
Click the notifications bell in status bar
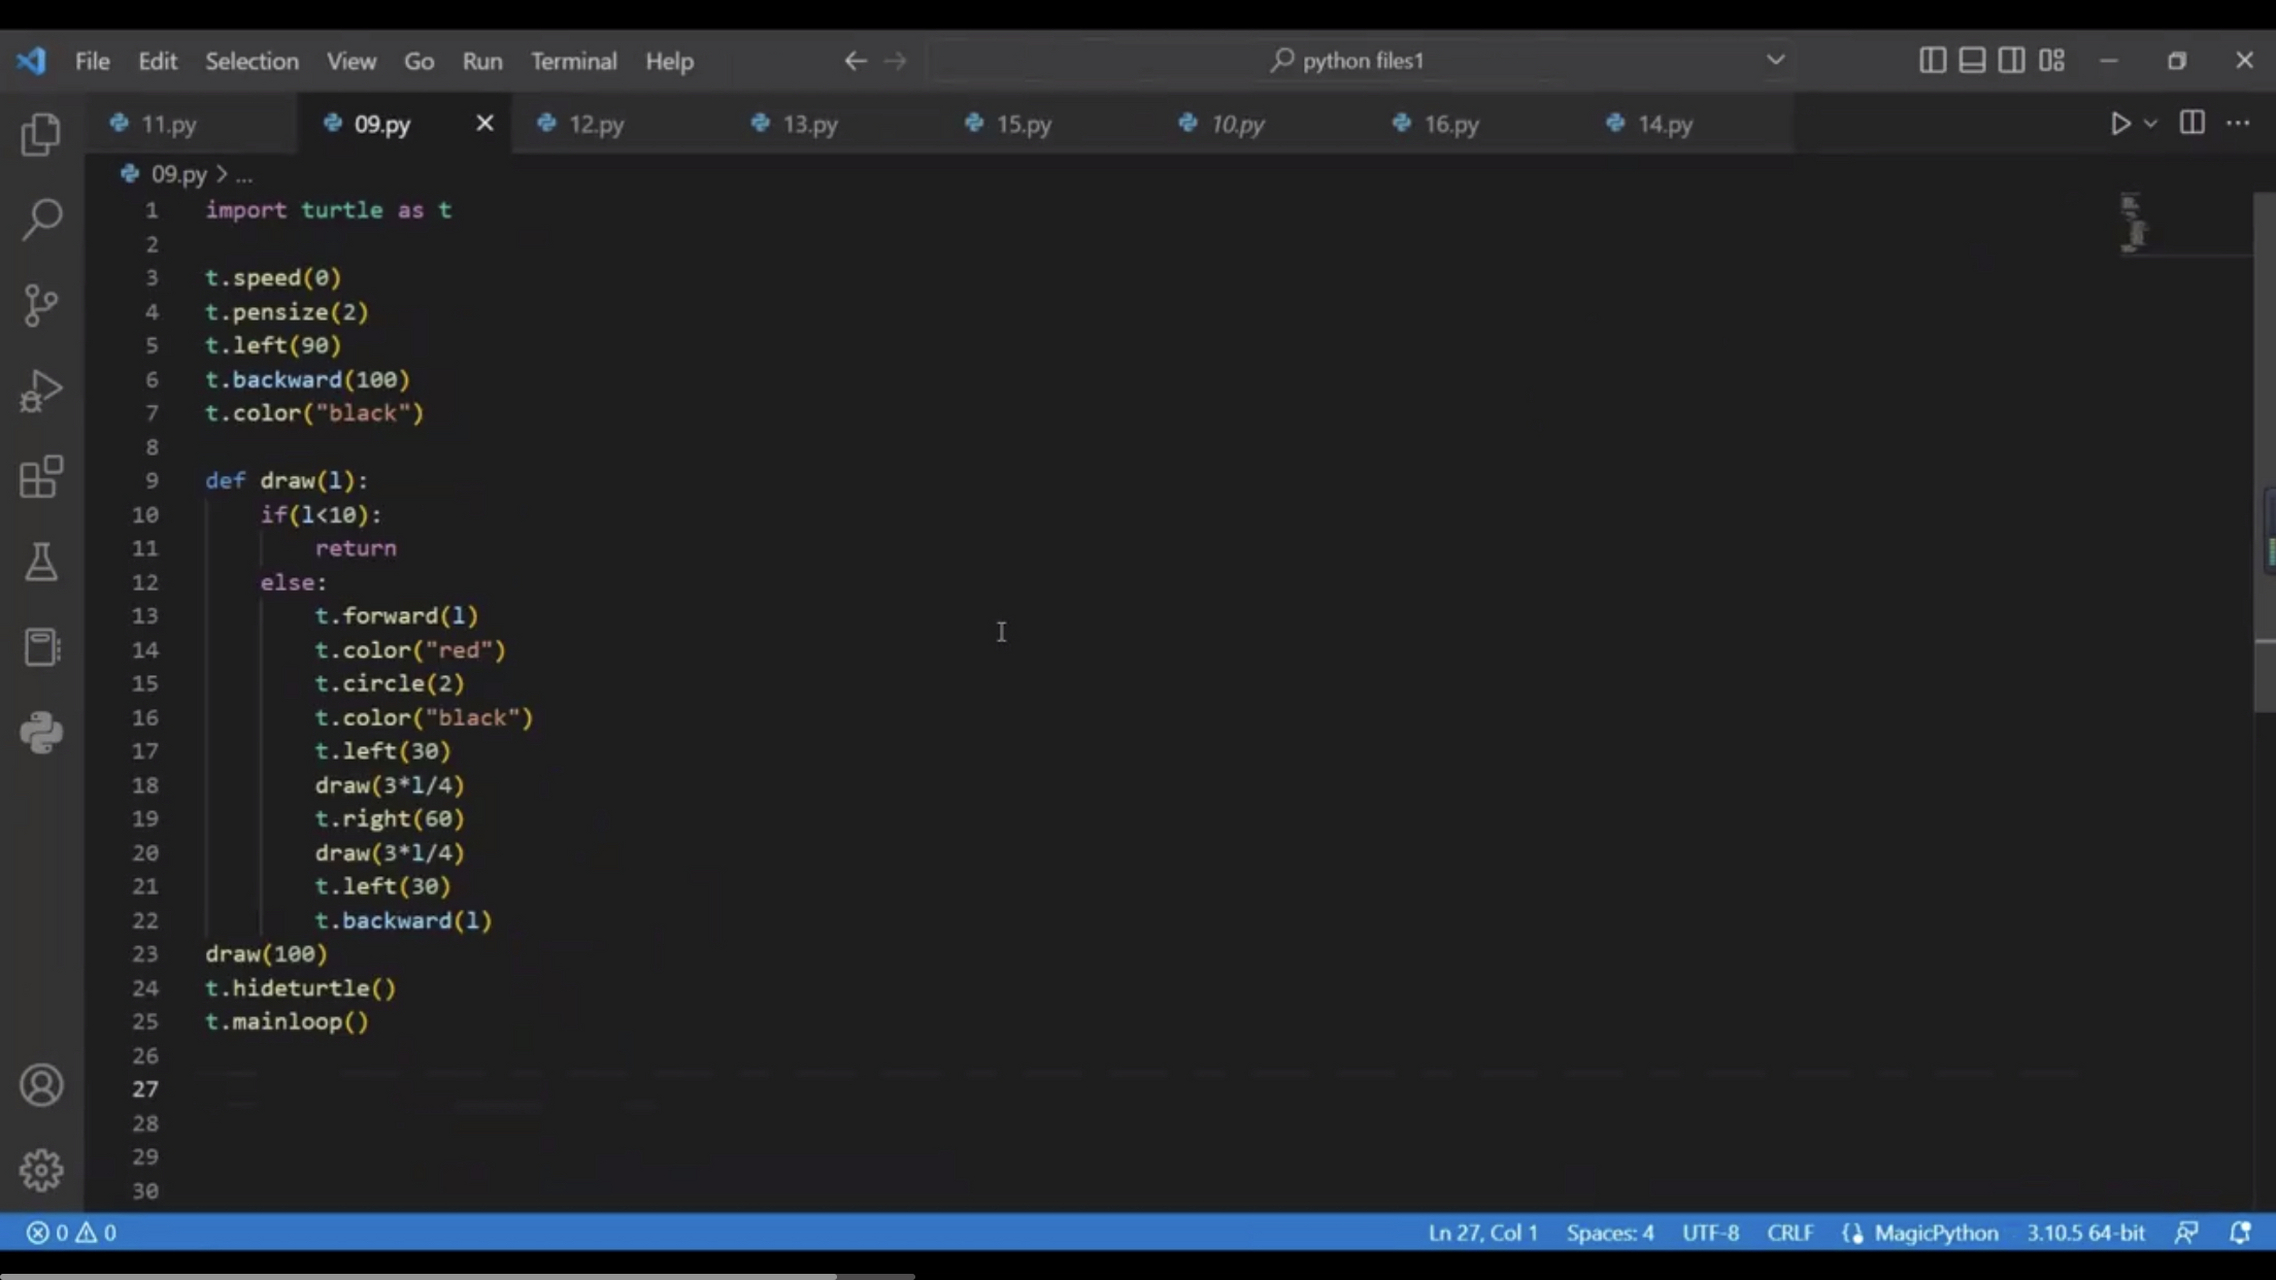[2240, 1232]
